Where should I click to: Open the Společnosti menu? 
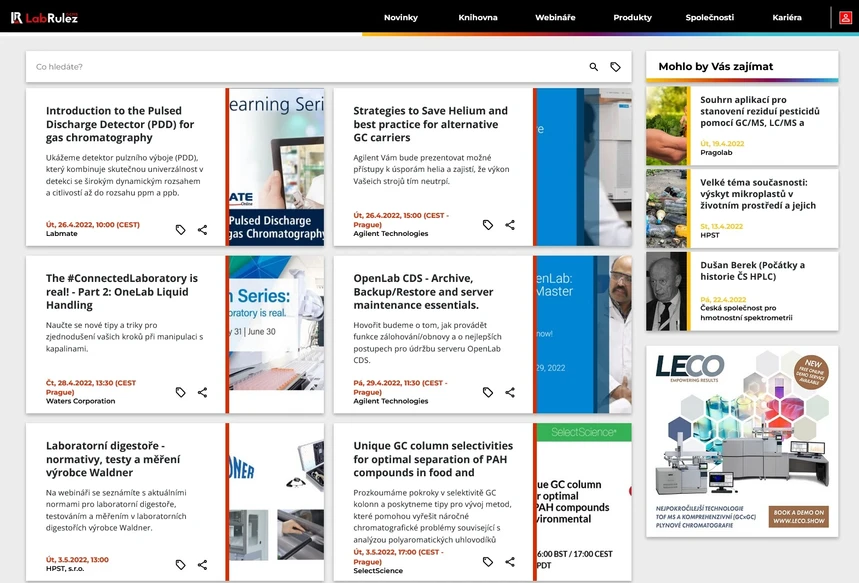coord(709,18)
